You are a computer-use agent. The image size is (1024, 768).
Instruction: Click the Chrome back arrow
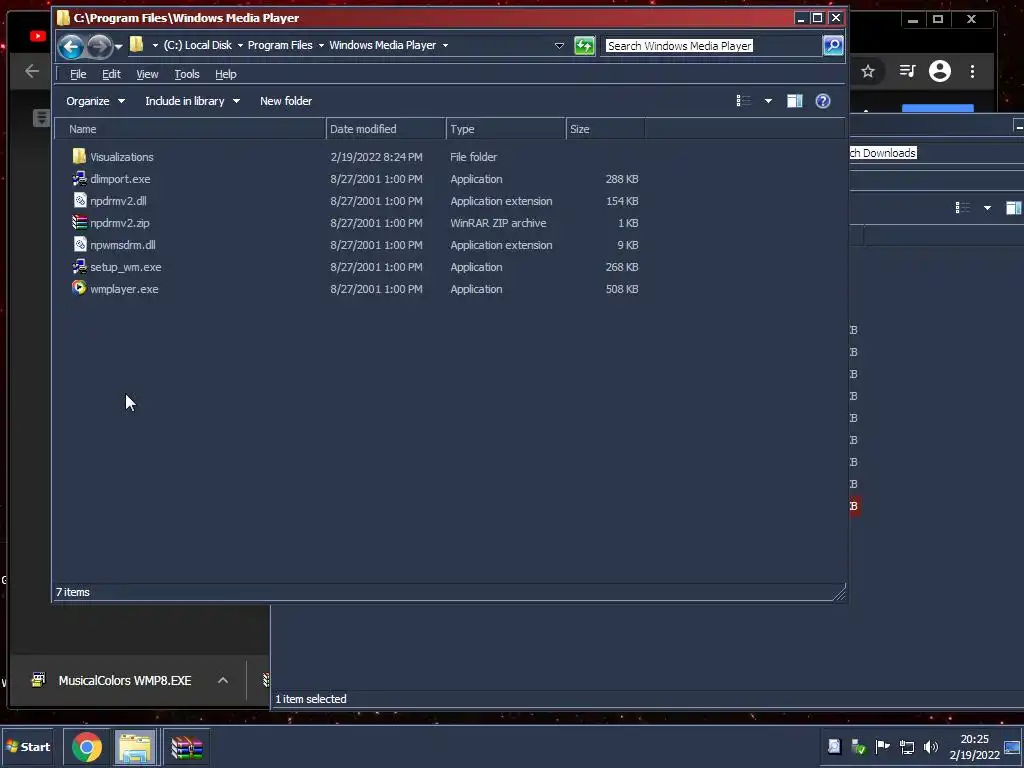click(31, 71)
